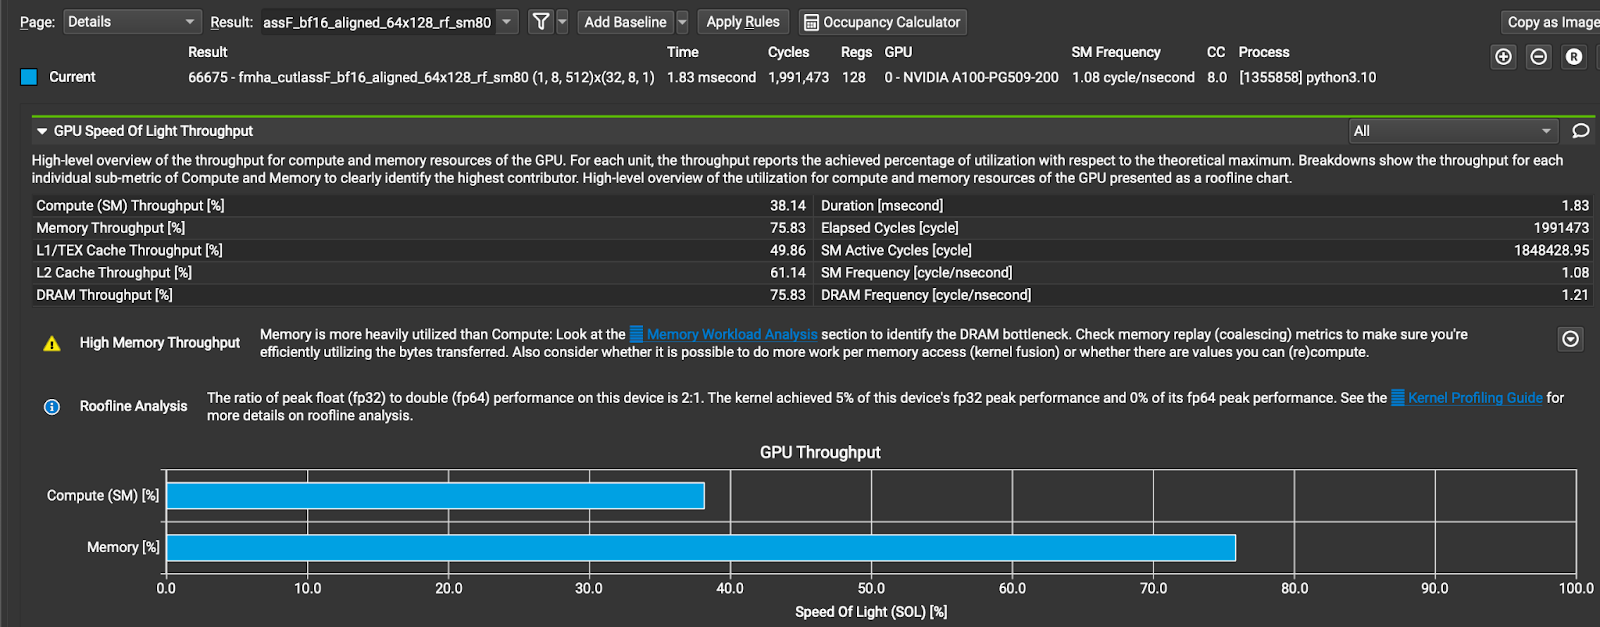Open Occupancy Calculator

click(882, 22)
